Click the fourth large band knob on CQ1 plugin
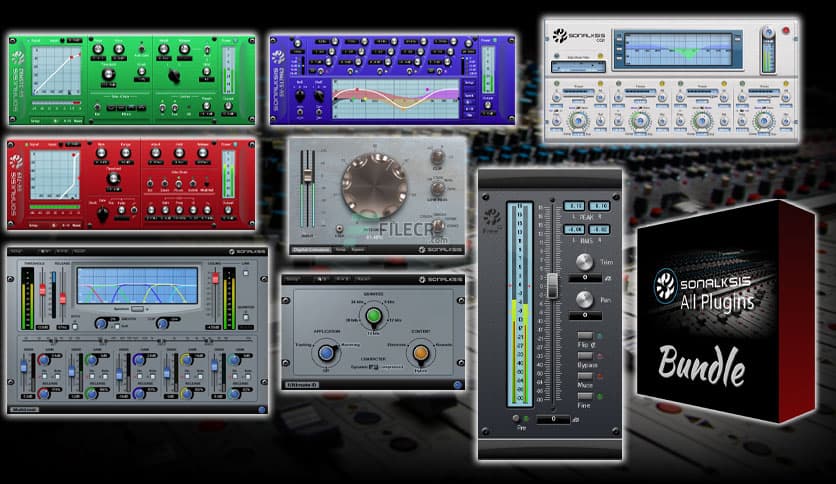This screenshot has width=836, height=484. coord(763,121)
